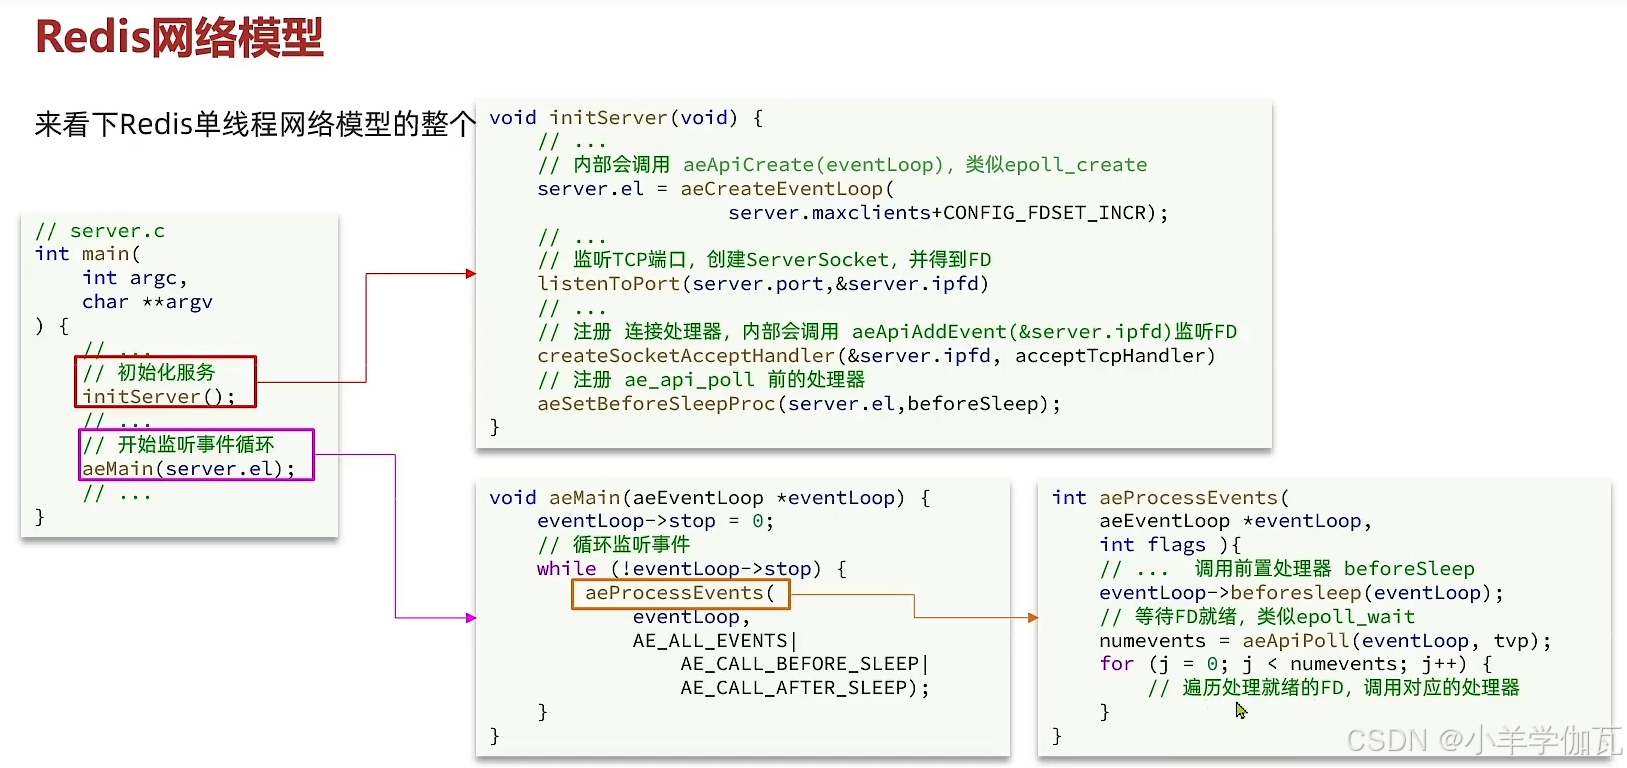This screenshot has height=768, width=1627.
Task: Click the "// 开始监听事件循环" comment
Action: pos(179,444)
